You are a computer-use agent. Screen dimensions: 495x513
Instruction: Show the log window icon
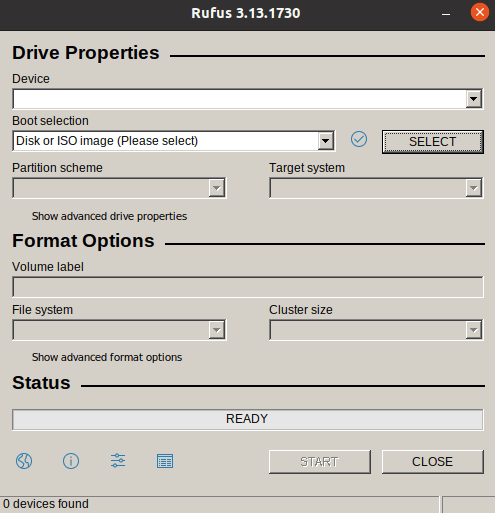tap(165, 461)
